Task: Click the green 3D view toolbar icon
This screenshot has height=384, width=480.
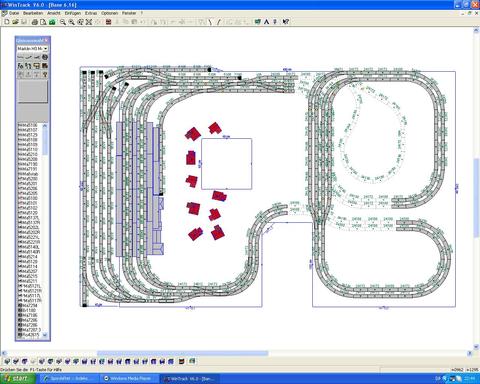Action: coord(52,22)
